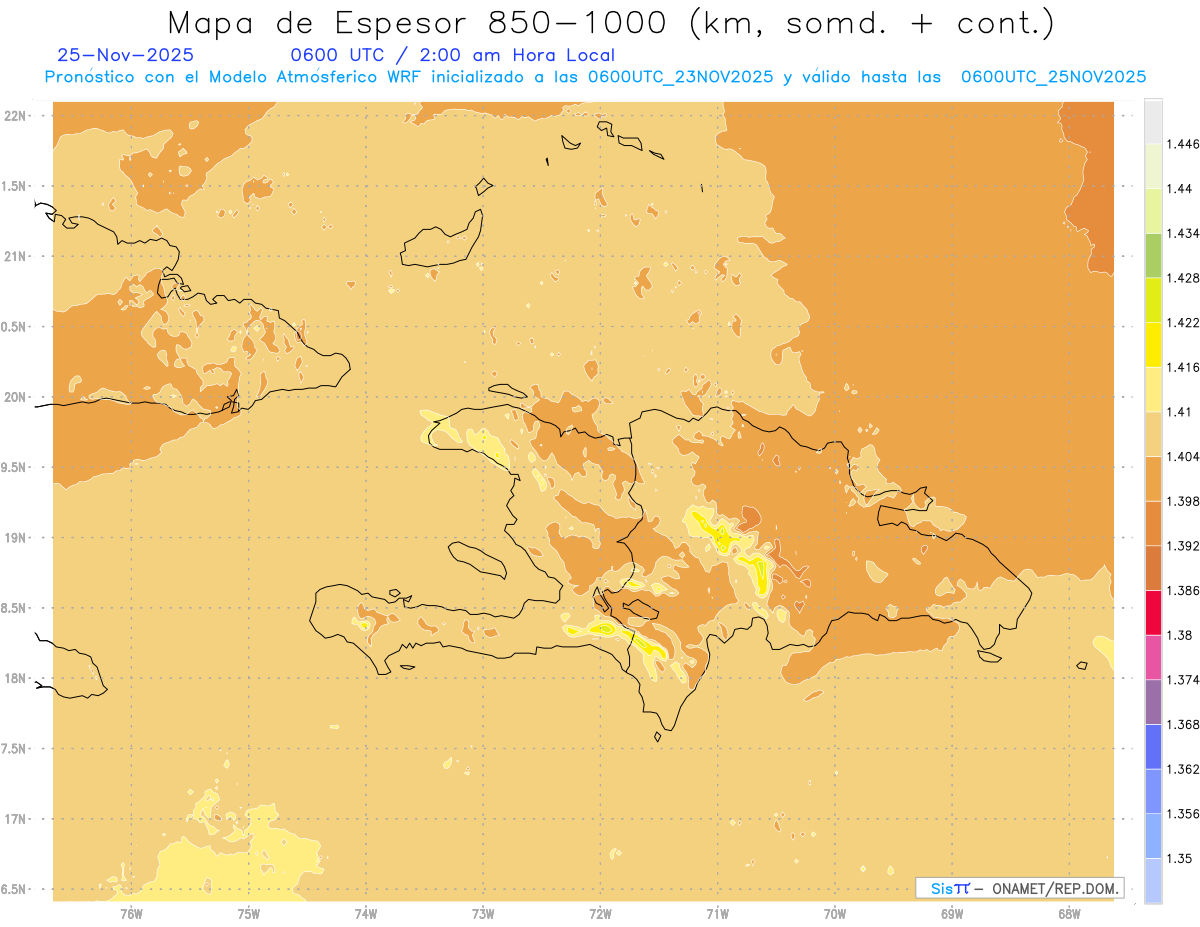The height and width of the screenshot is (927, 1200).
Task: Click the legend value '1.356'
Action: 1184,814
